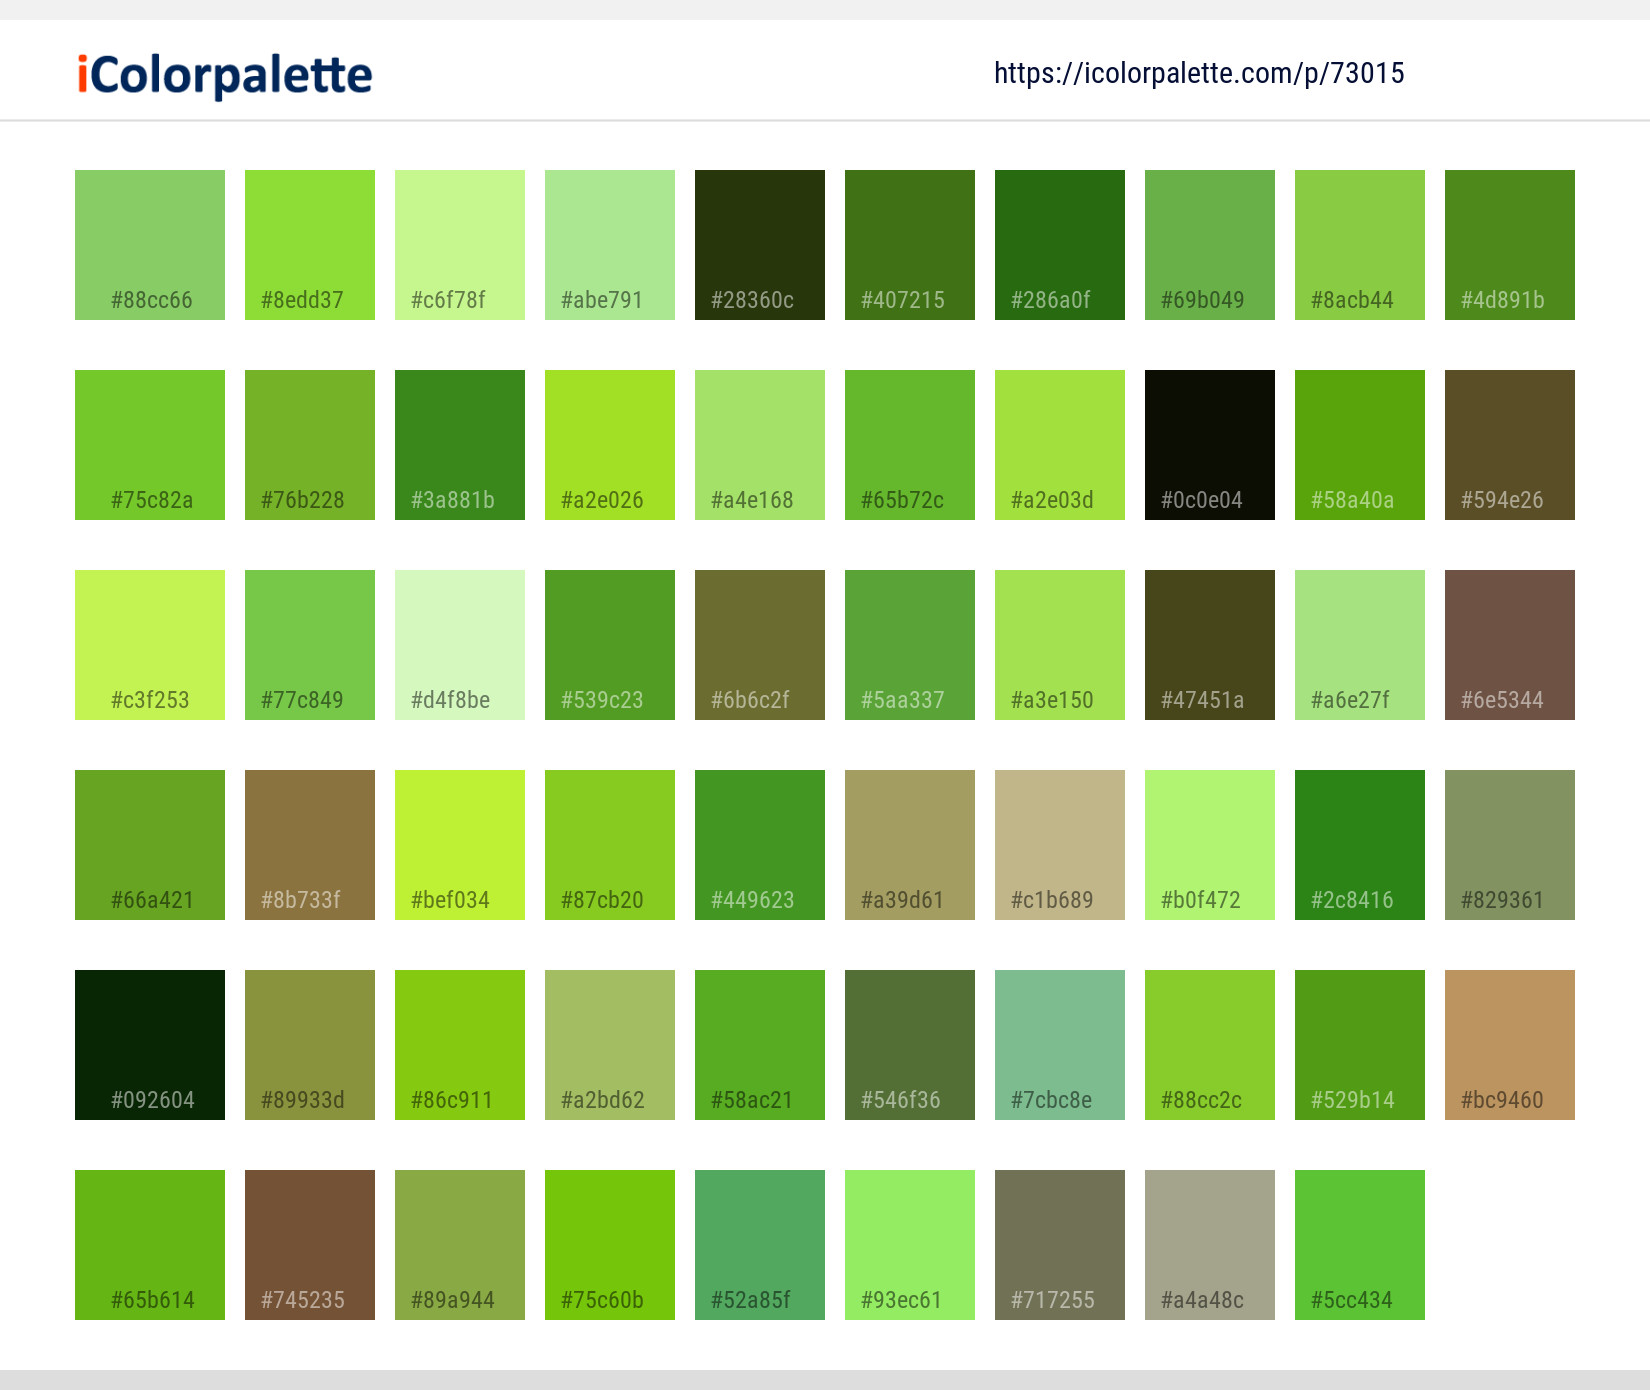Viewport: 1650px width, 1390px height.
Task: Pick the teal-green #7cbc8e swatch
Action: point(1060,1045)
